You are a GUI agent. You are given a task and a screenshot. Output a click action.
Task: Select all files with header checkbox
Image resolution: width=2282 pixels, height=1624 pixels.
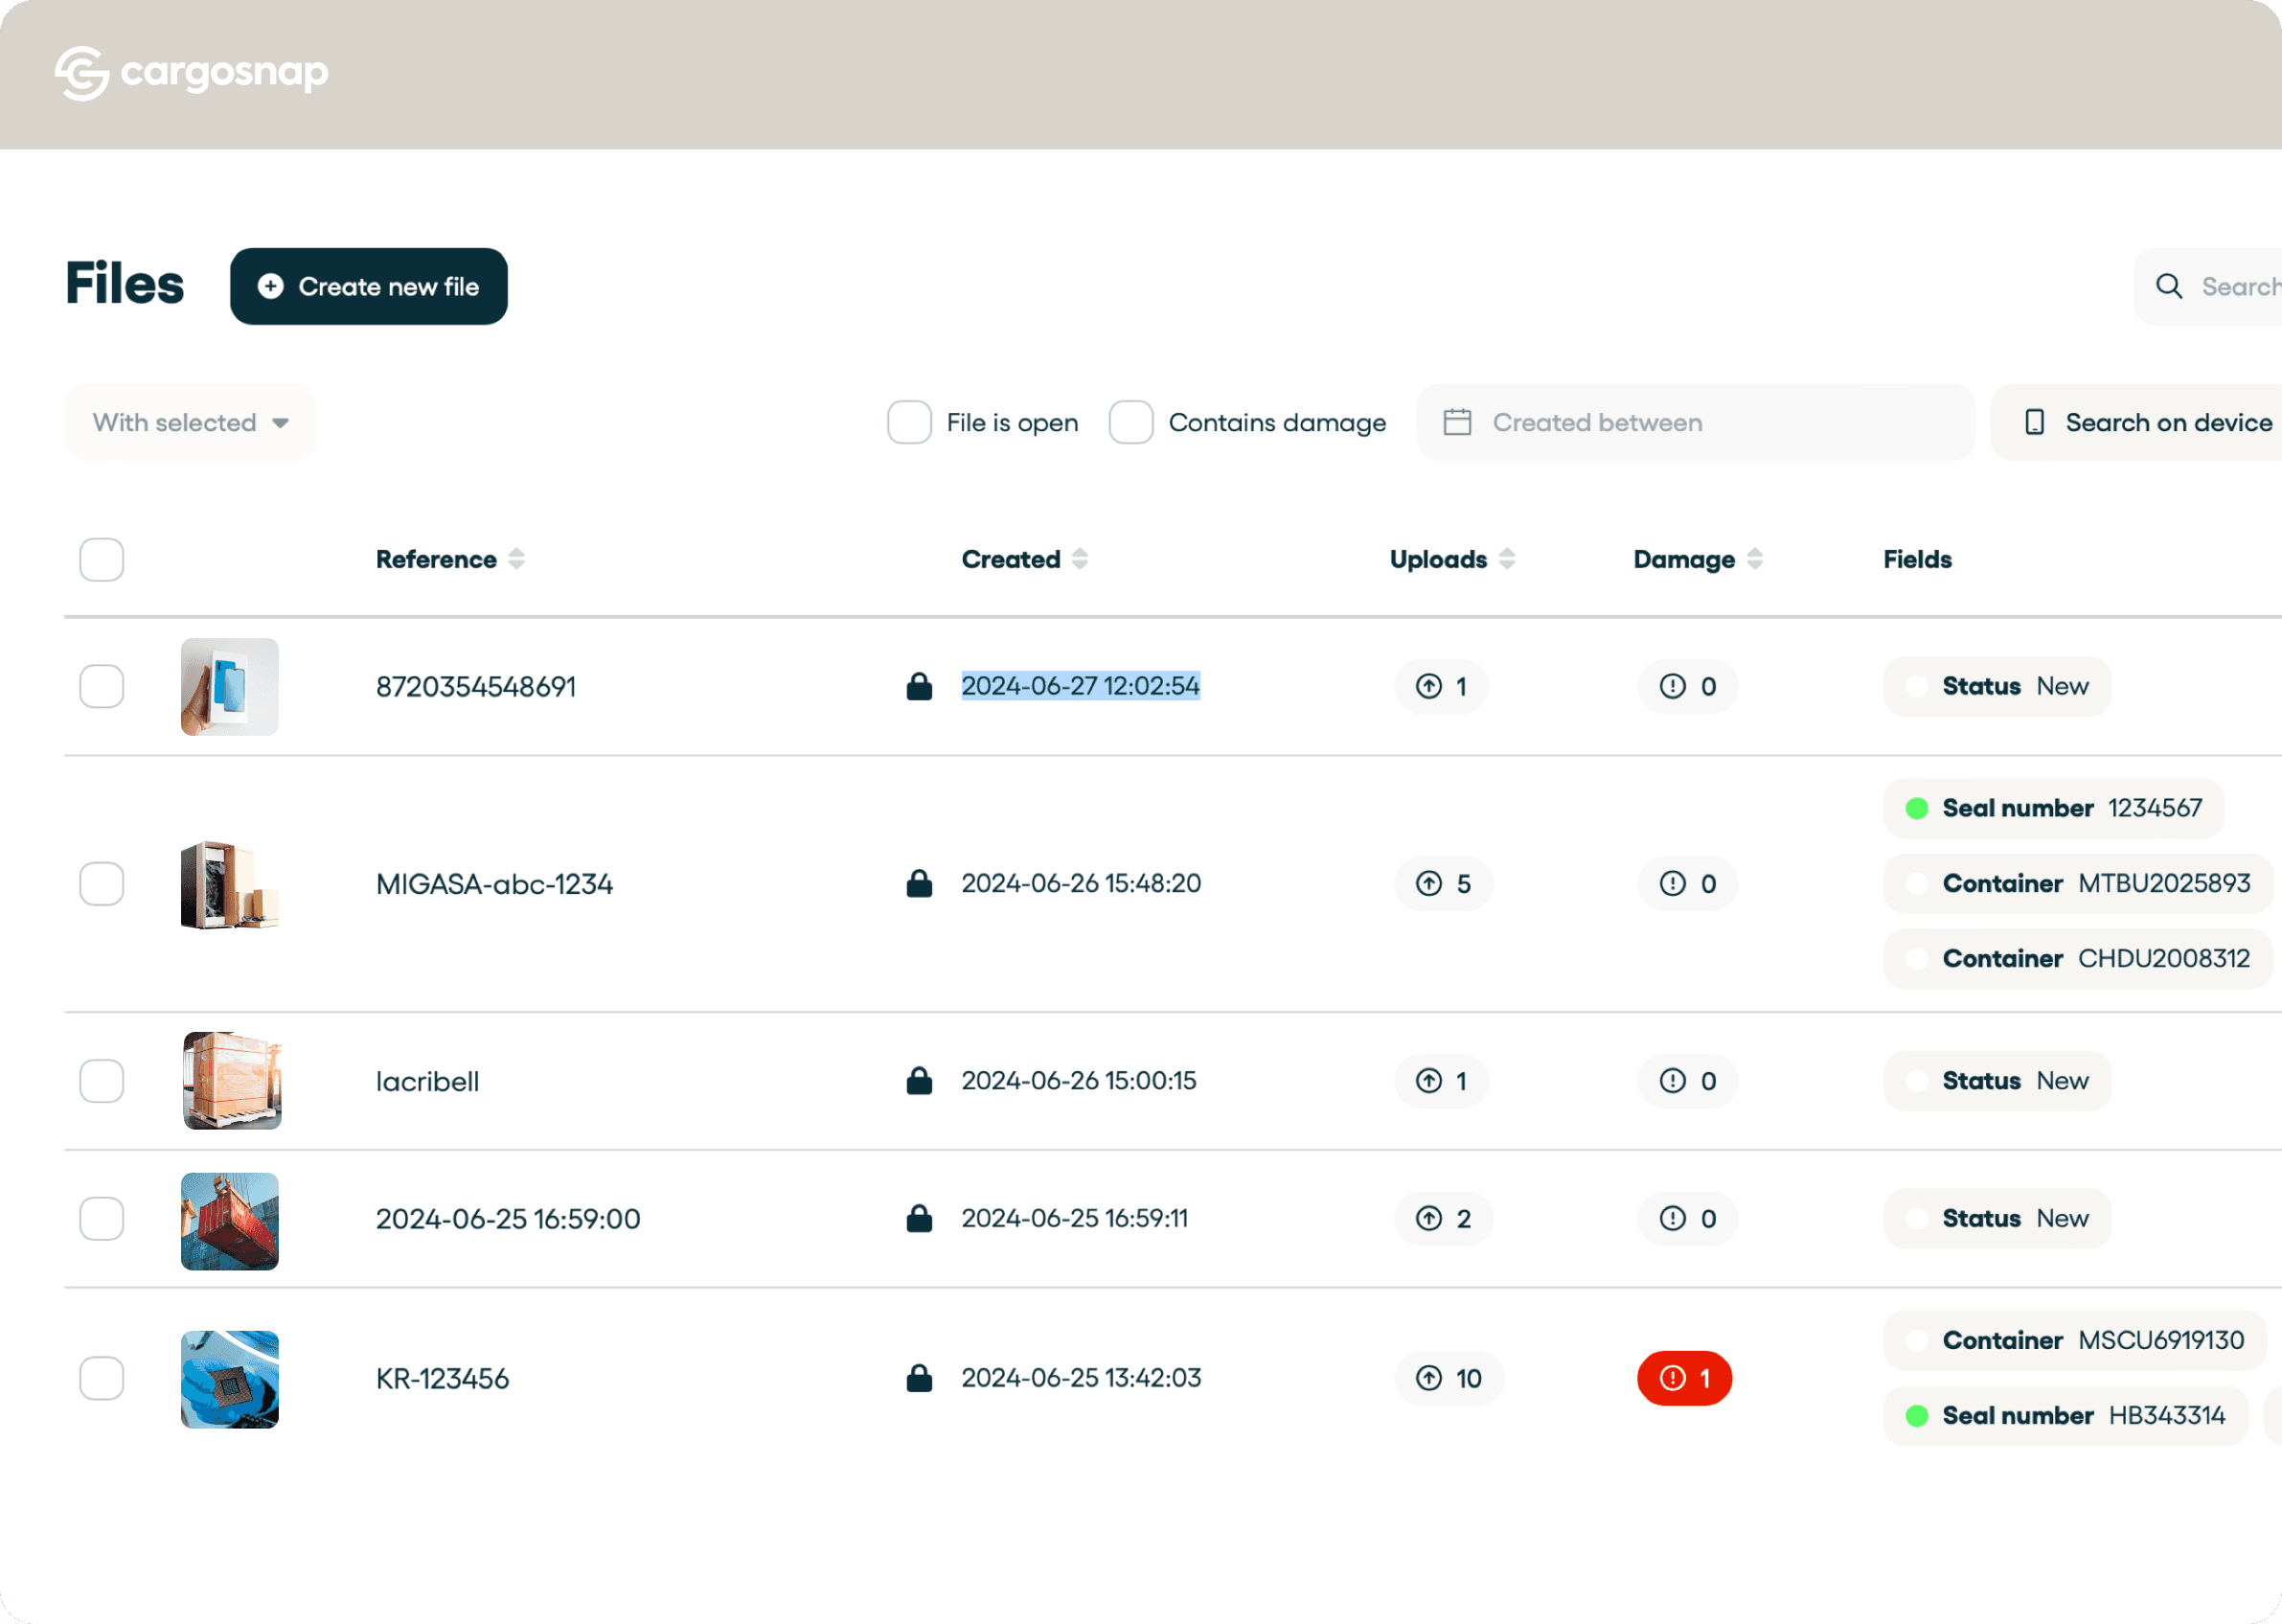click(x=102, y=559)
